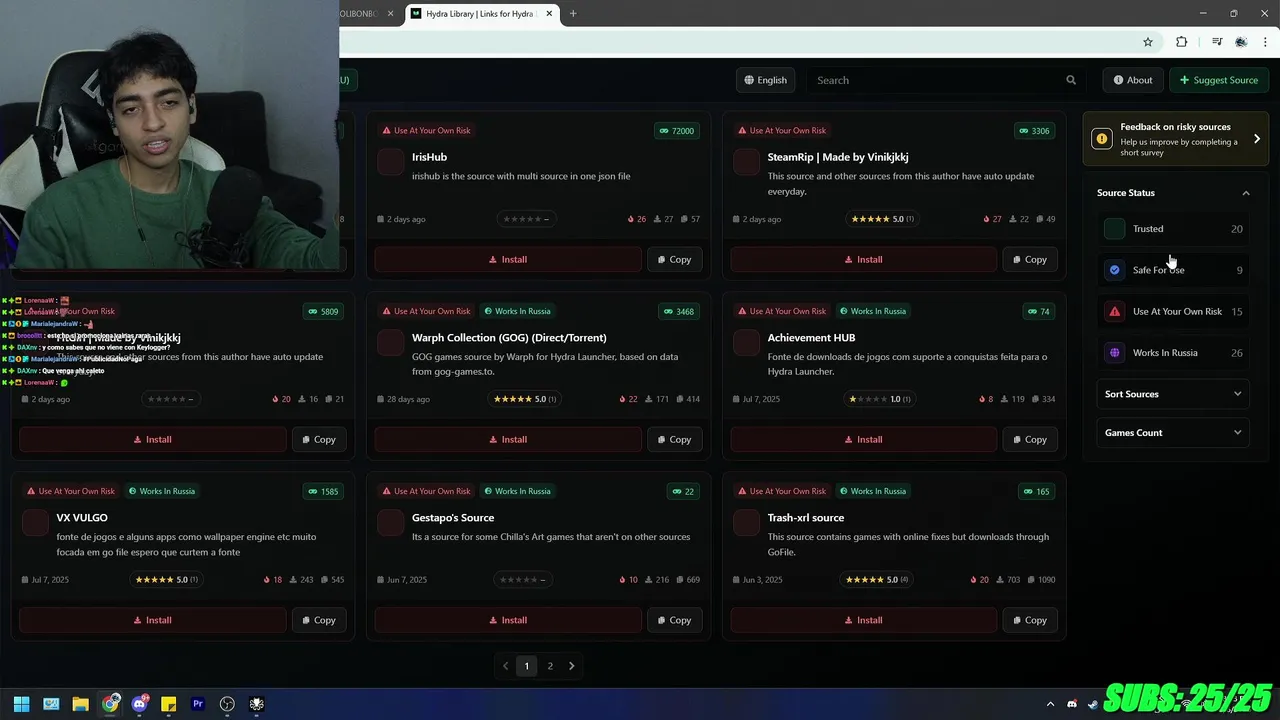Open the English language selector
The width and height of the screenshot is (1280, 720).
coord(765,80)
